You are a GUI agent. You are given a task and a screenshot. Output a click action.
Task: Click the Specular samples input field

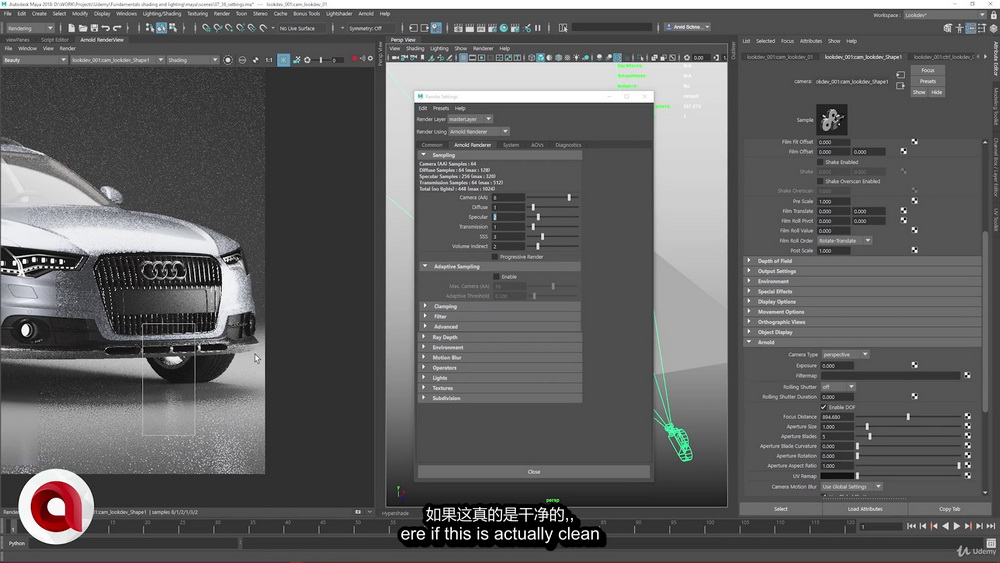click(508, 217)
